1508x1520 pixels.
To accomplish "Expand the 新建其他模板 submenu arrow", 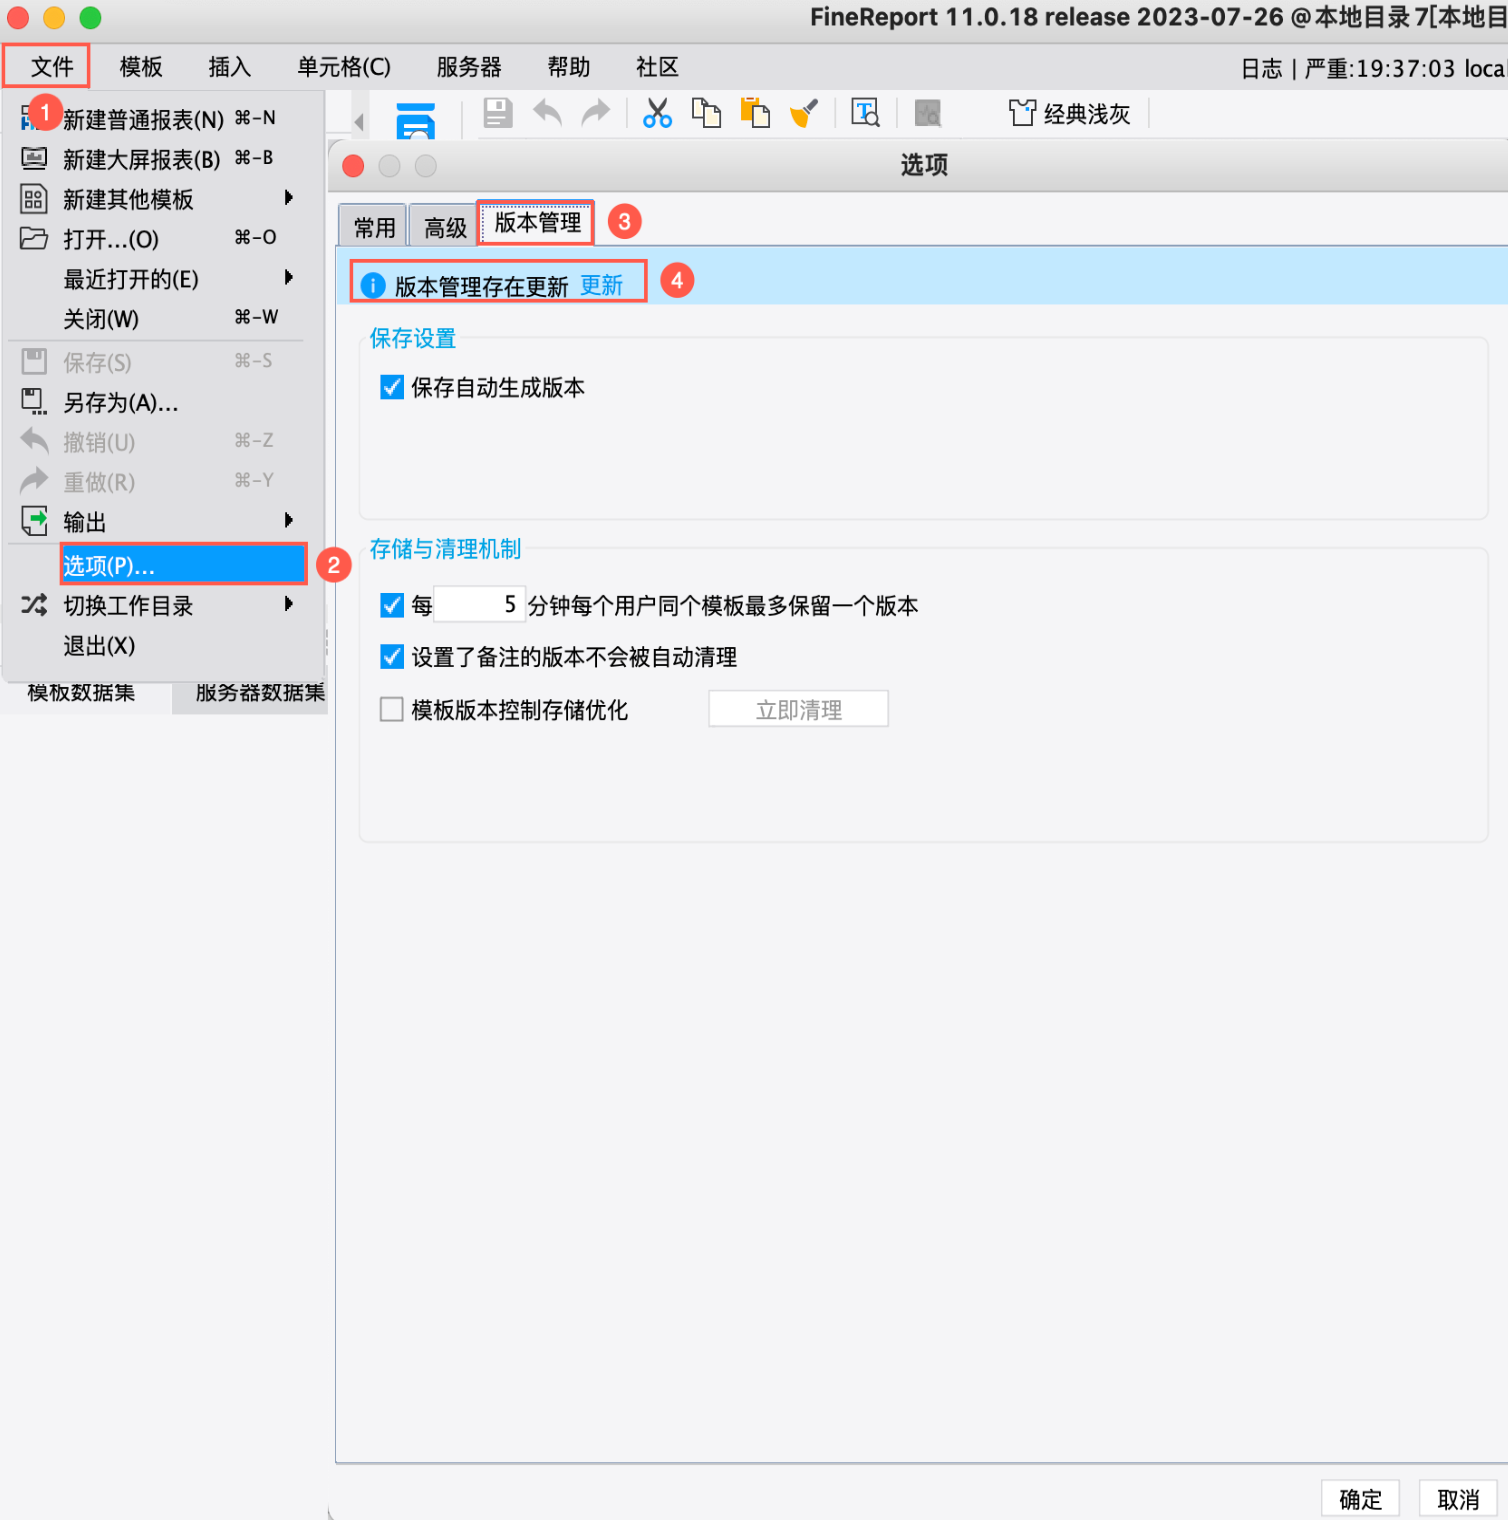I will 289,198.
